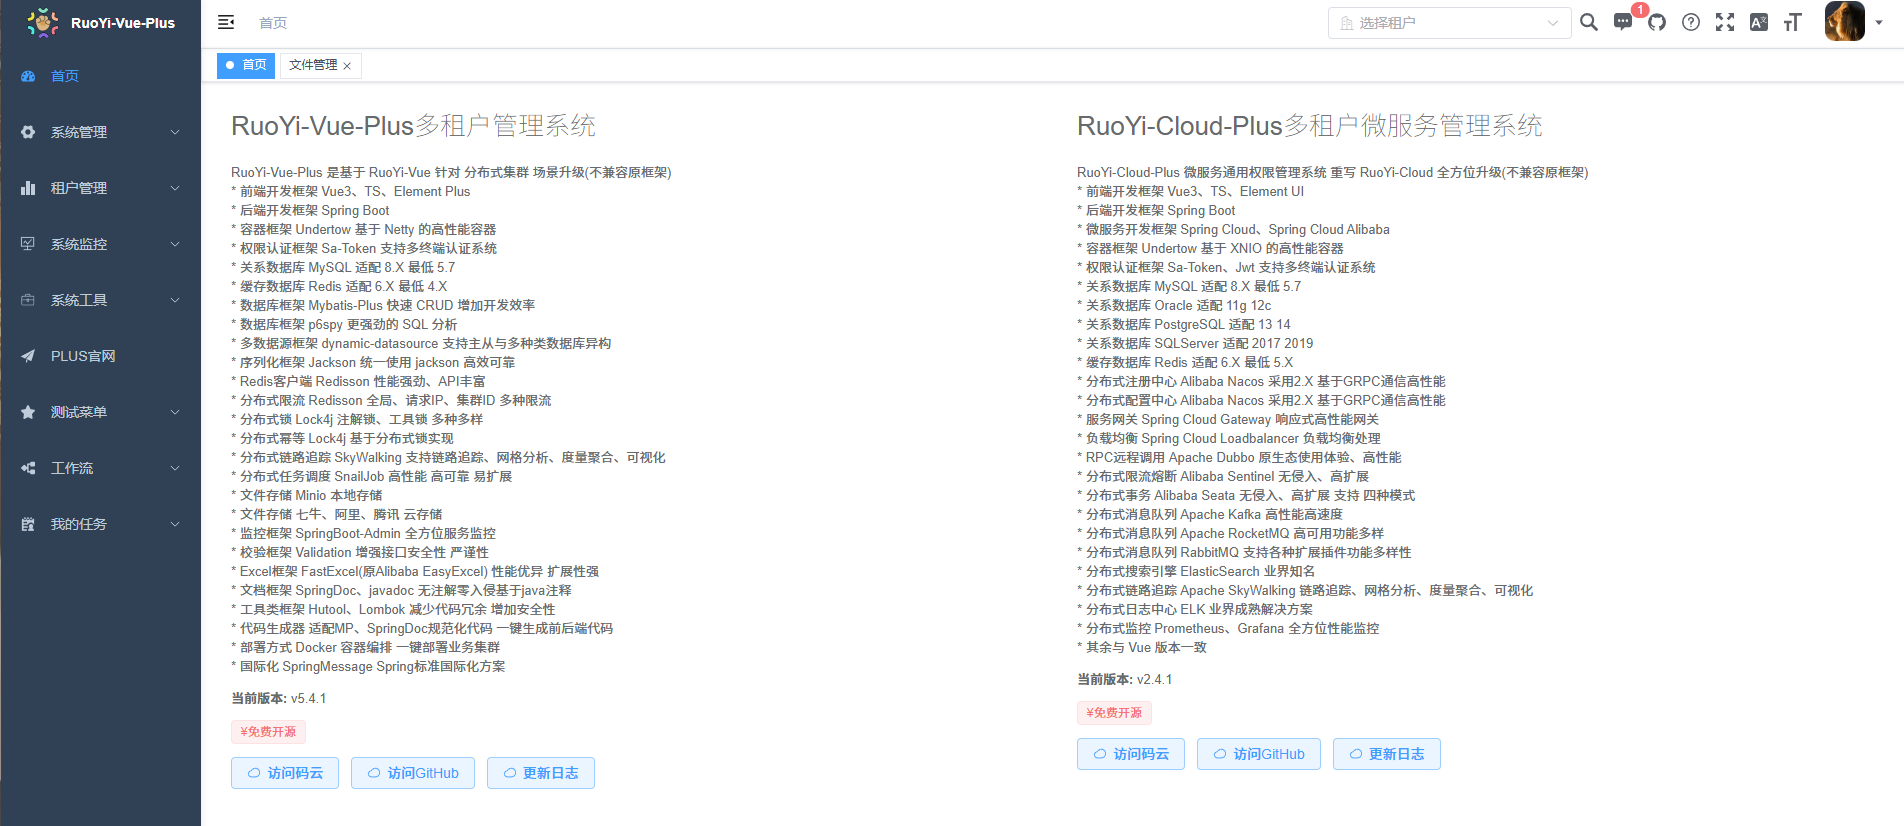Open the language switch icon

click(x=1759, y=22)
